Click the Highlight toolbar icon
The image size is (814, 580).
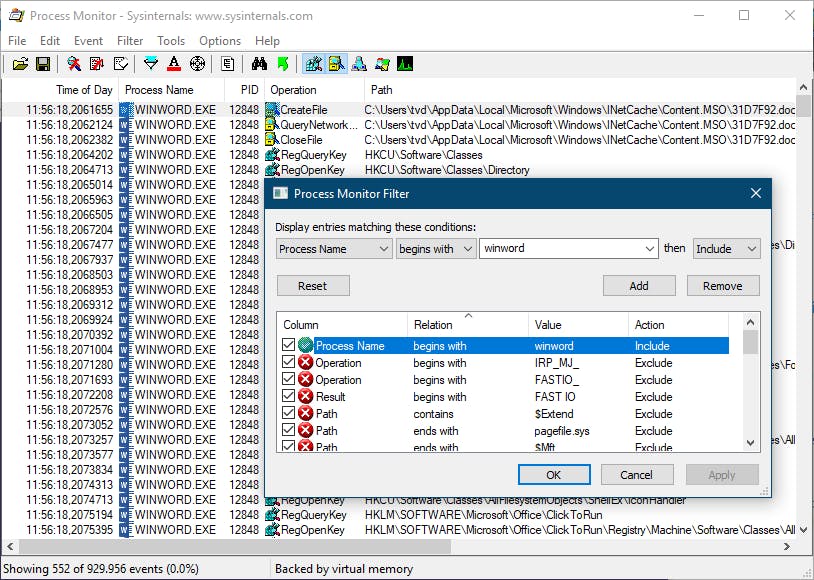[174, 64]
